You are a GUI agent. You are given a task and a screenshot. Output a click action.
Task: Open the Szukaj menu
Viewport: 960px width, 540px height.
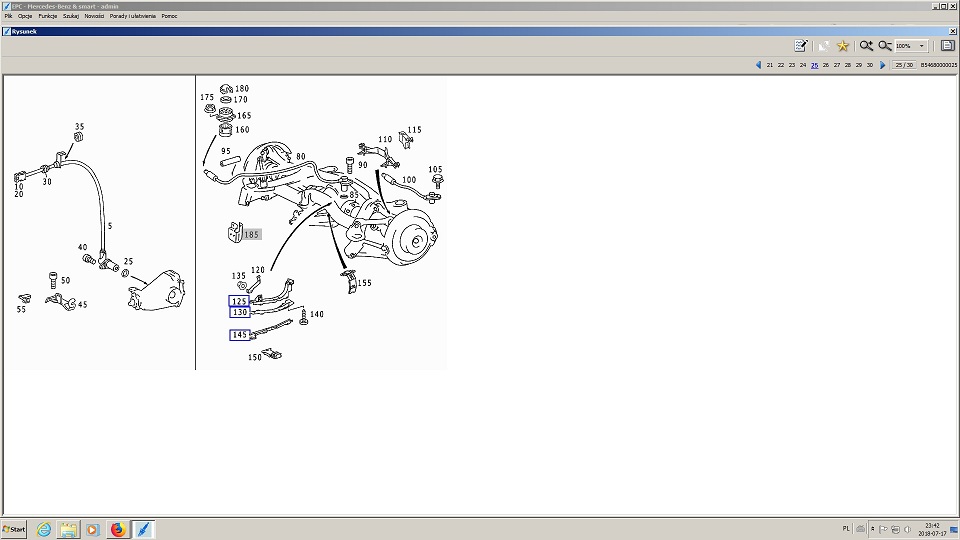71,16
